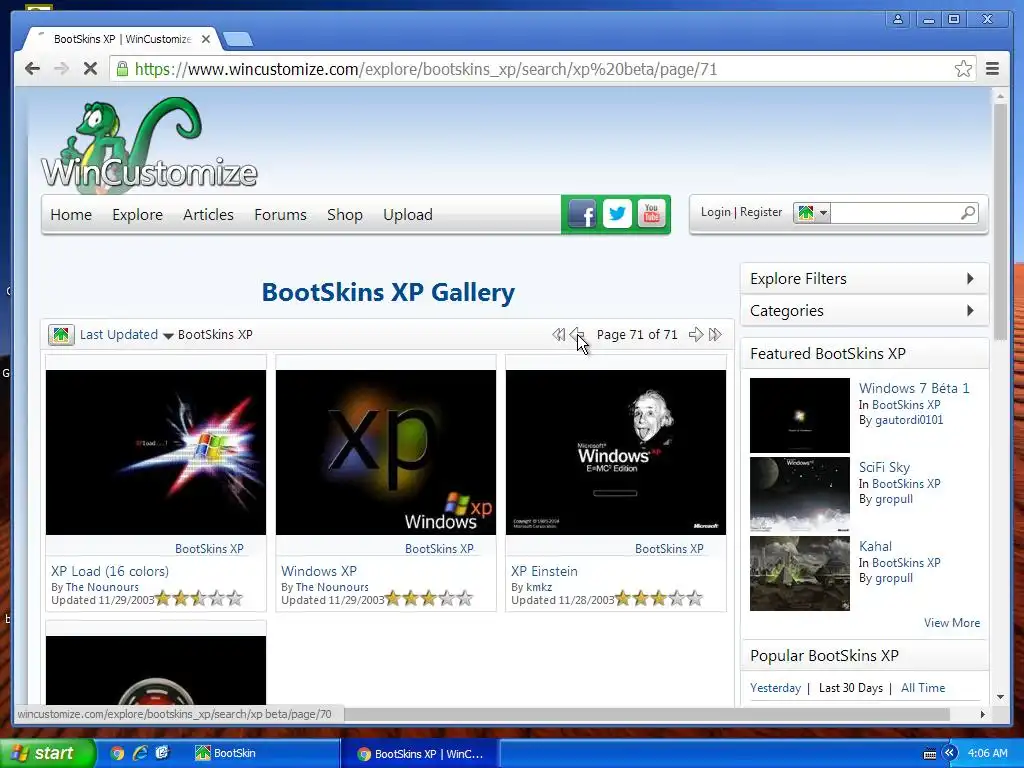Jump to last page with double-right arrow
1024x768 pixels.
pyautogui.click(x=715, y=334)
